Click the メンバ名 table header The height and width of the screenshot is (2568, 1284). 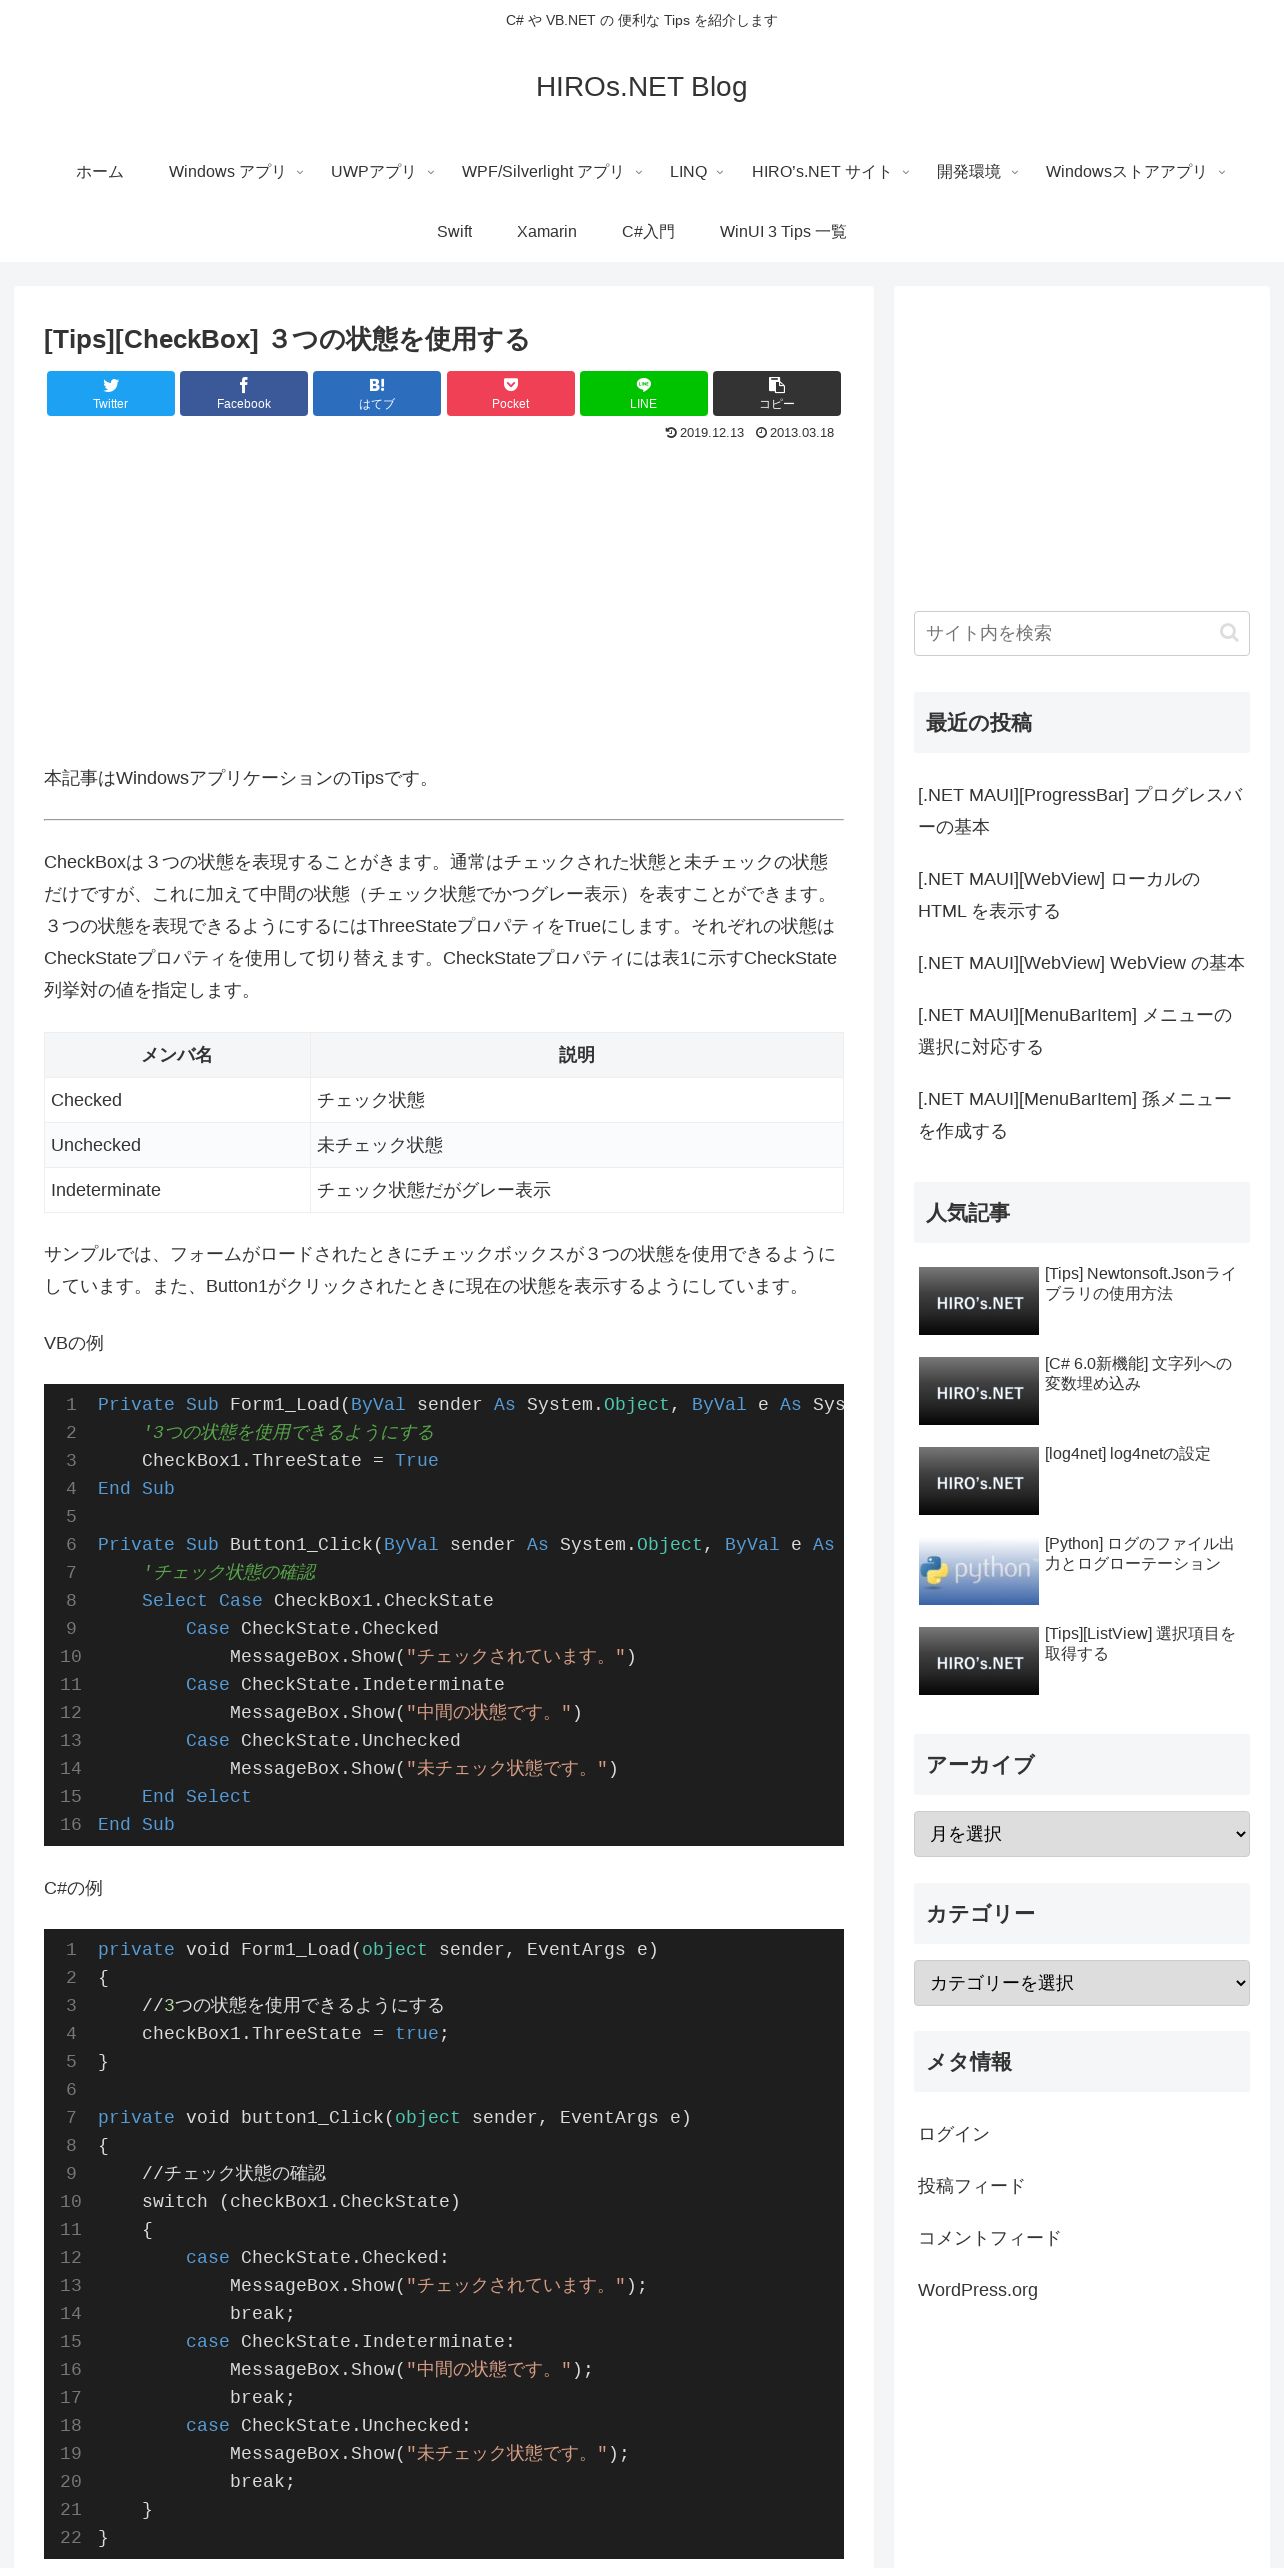coord(177,1055)
